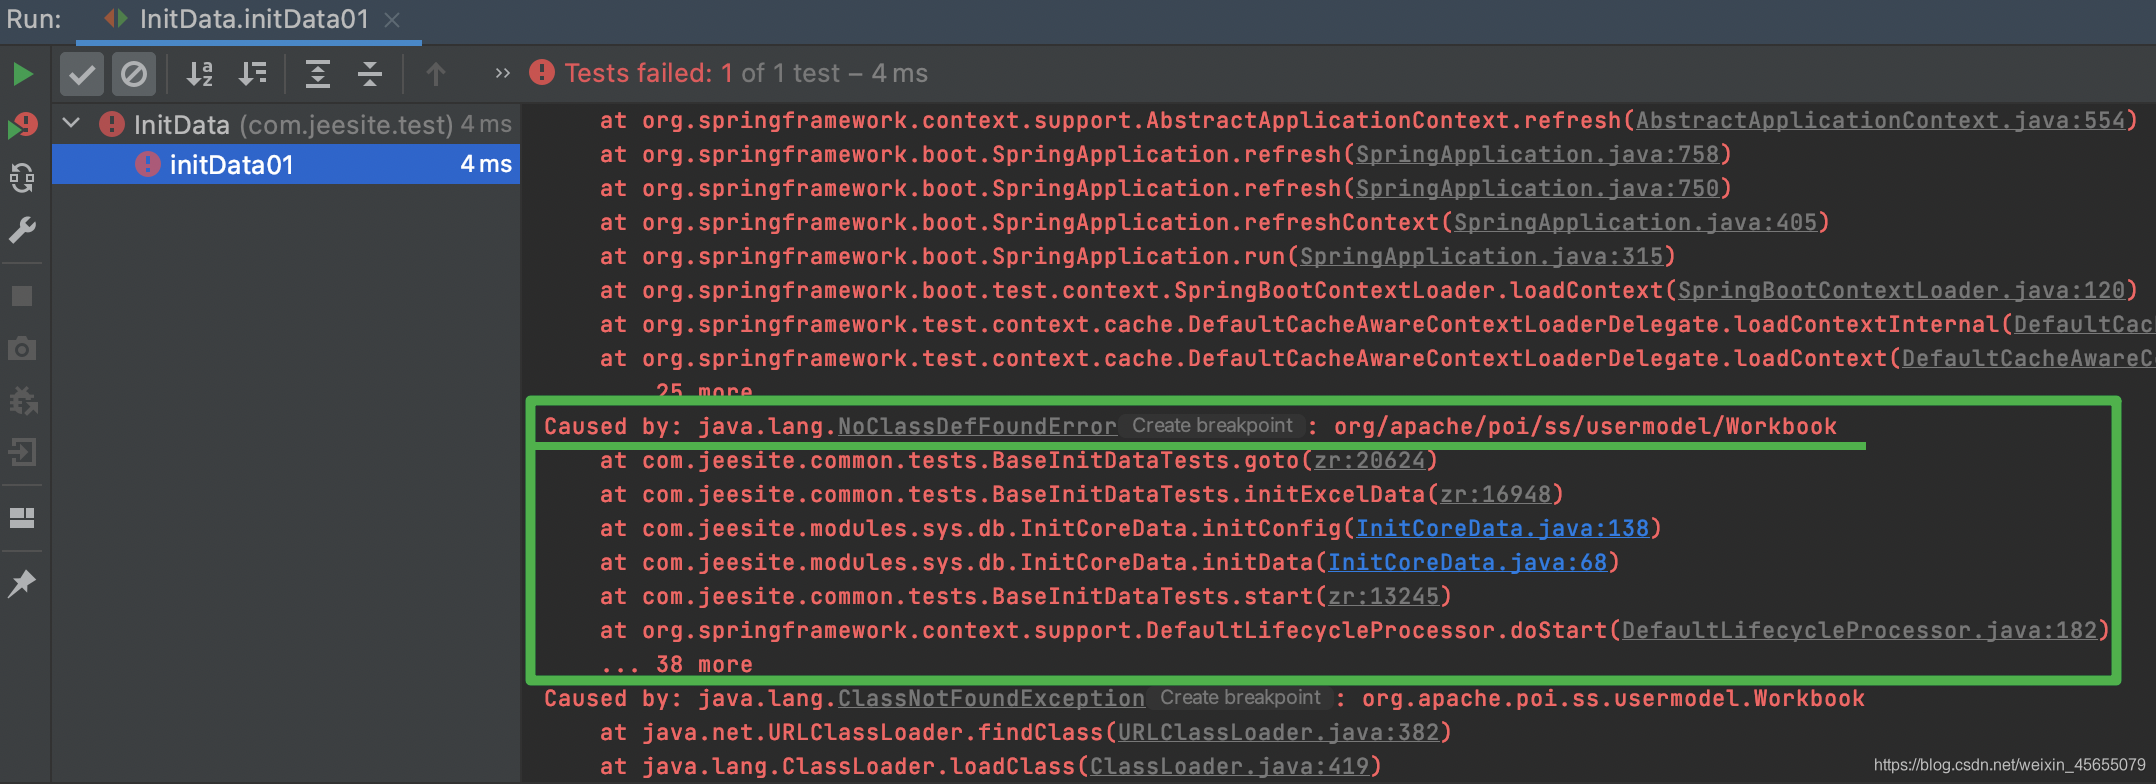The height and width of the screenshot is (784, 2156).
Task: Open AbstractApplicationContext.java:554 link
Action: coord(1880,121)
